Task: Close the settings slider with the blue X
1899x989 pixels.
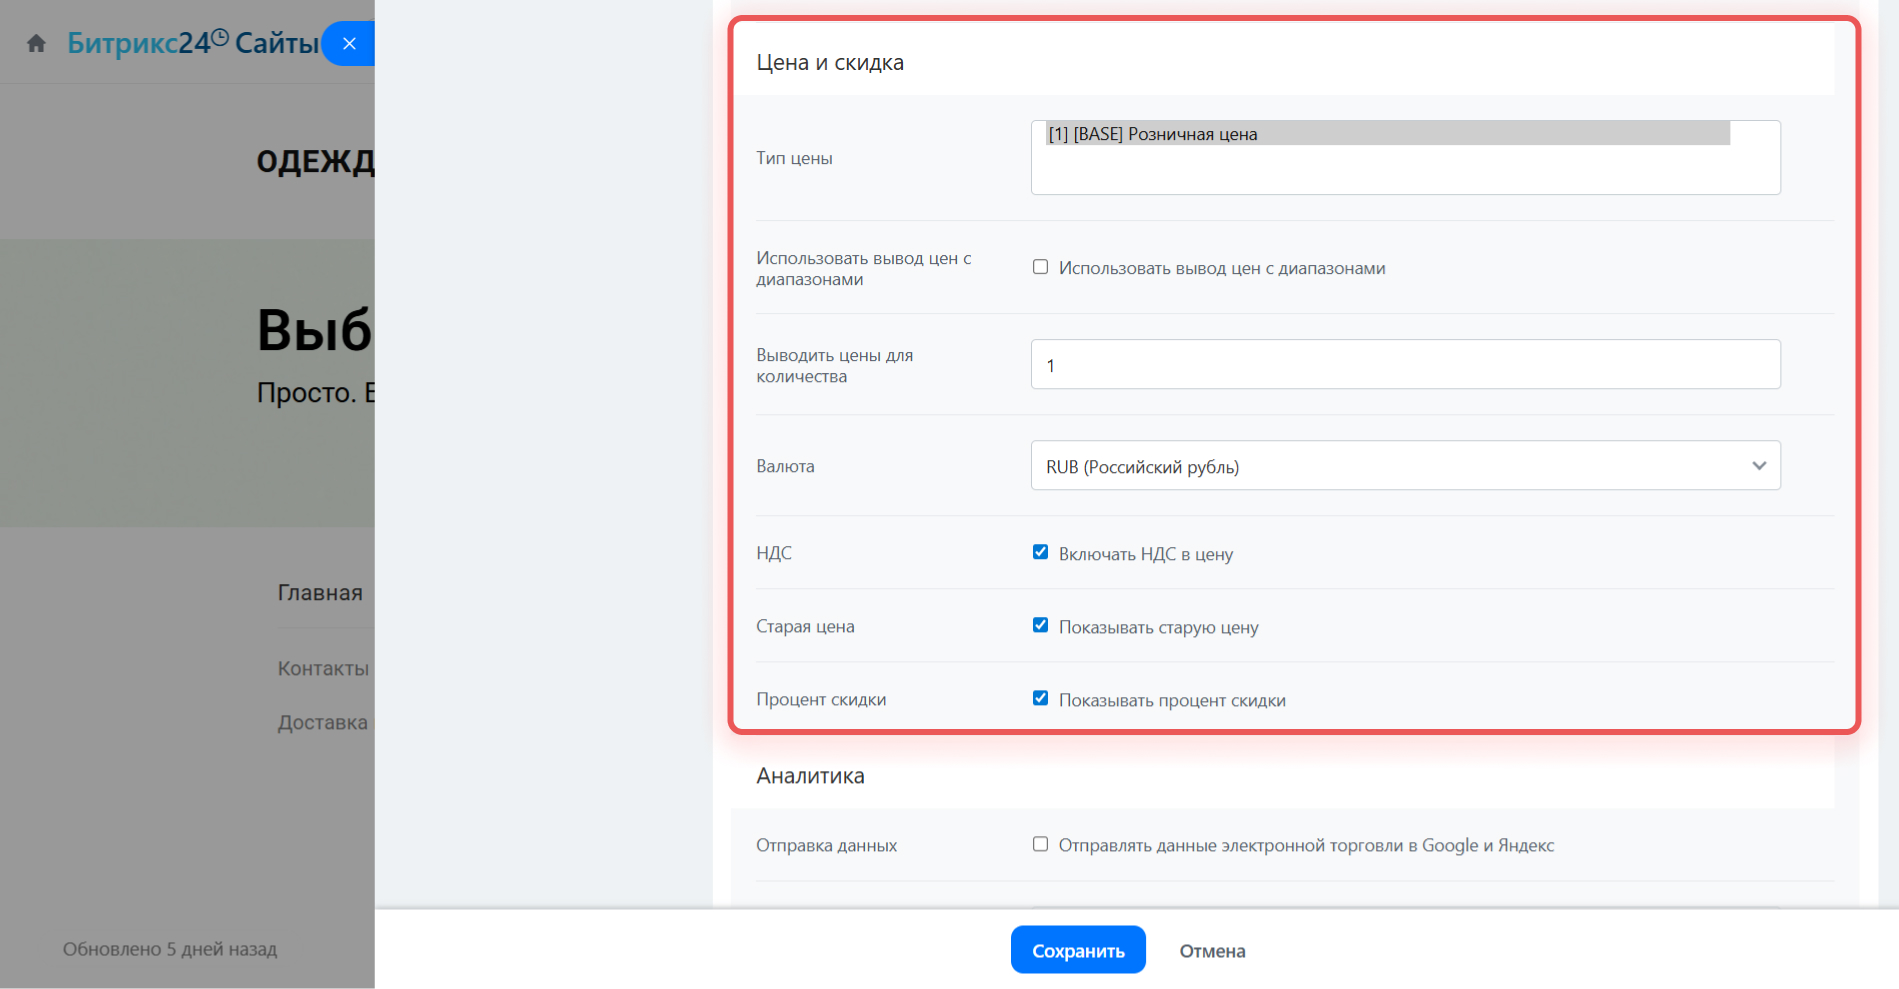Action: (349, 44)
